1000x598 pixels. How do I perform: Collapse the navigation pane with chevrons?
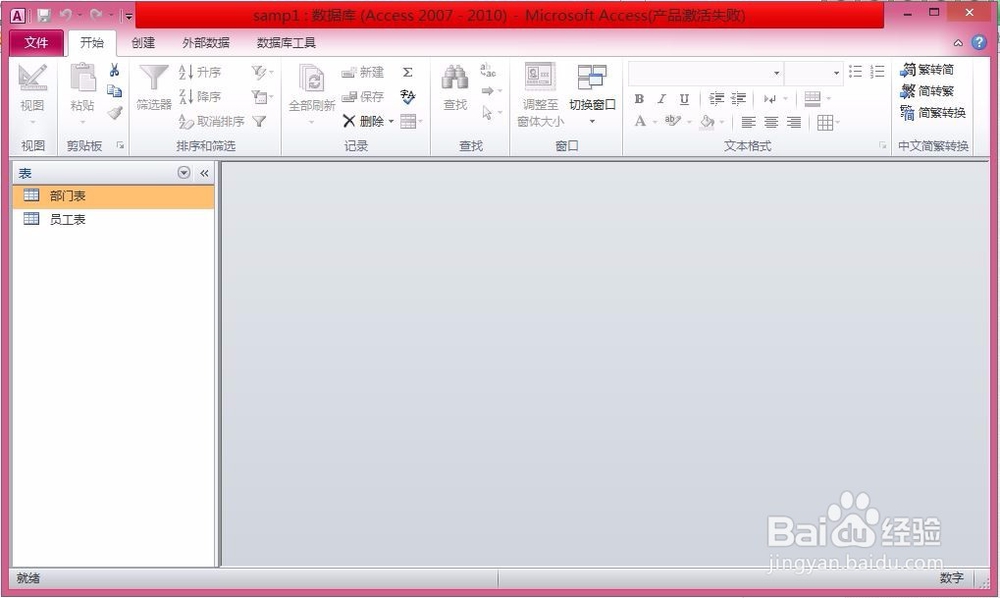(204, 173)
